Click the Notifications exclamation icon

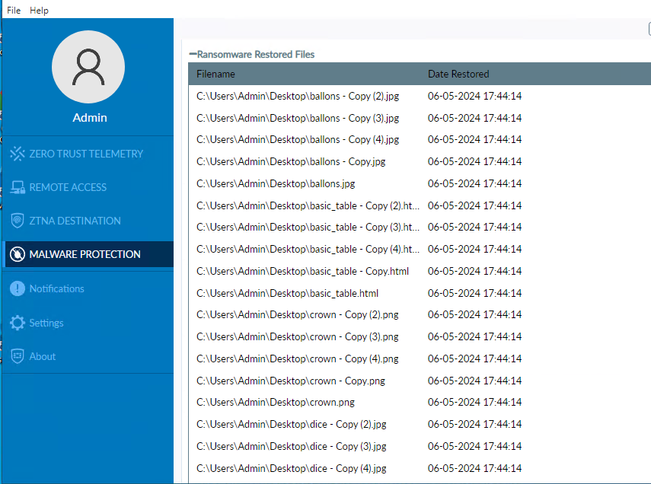17,288
